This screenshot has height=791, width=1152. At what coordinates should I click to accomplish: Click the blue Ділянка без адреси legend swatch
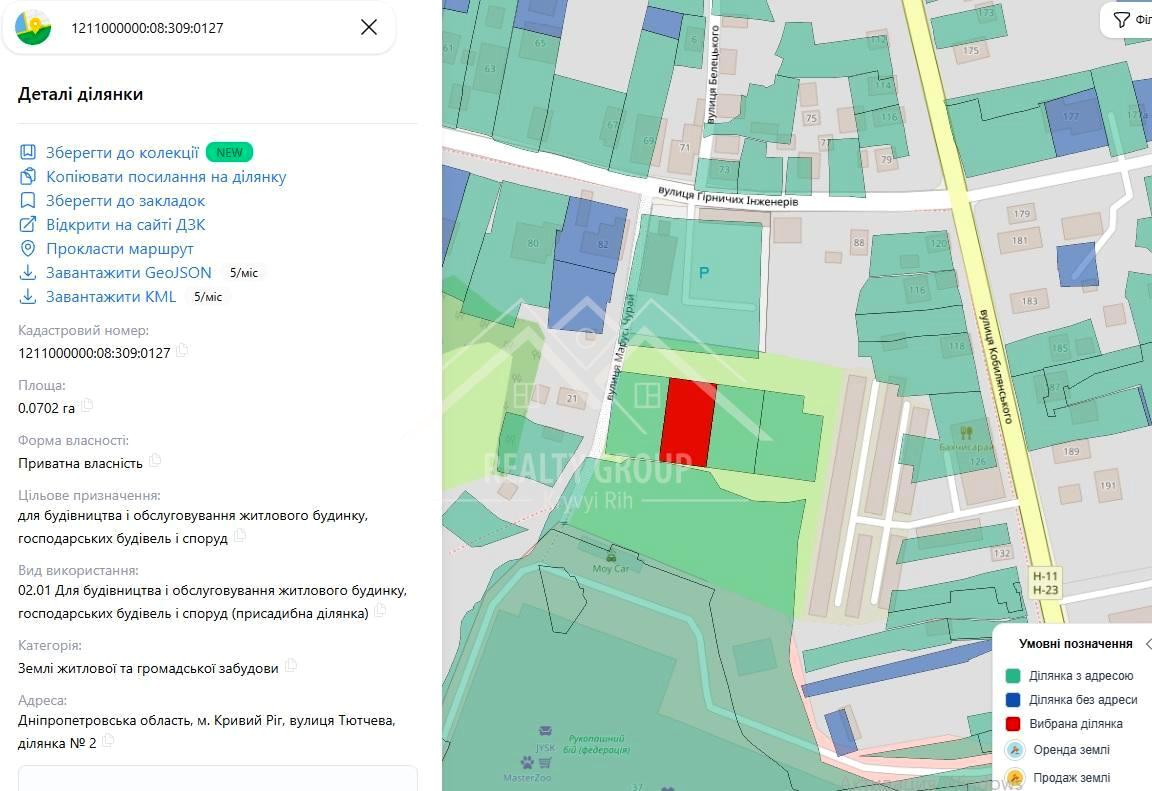click(1013, 699)
